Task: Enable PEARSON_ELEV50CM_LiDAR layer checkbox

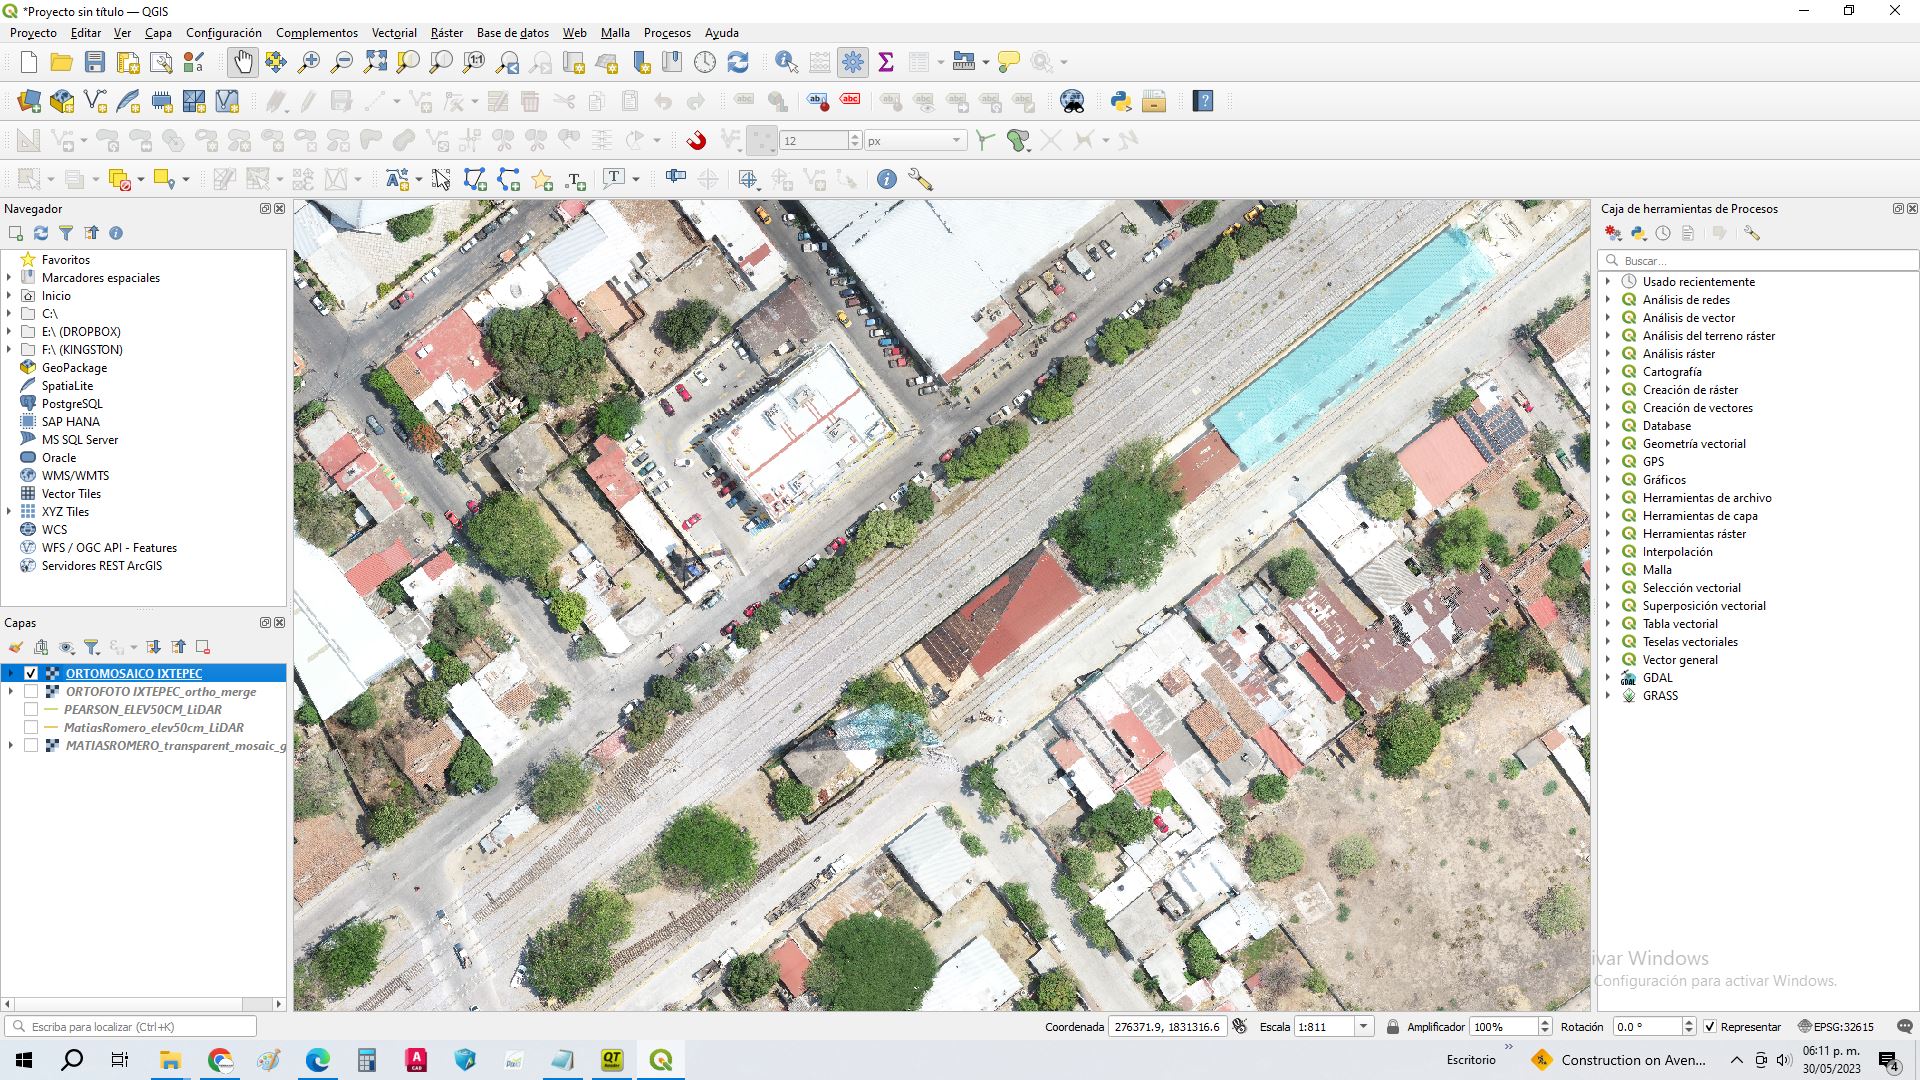Action: click(31, 710)
